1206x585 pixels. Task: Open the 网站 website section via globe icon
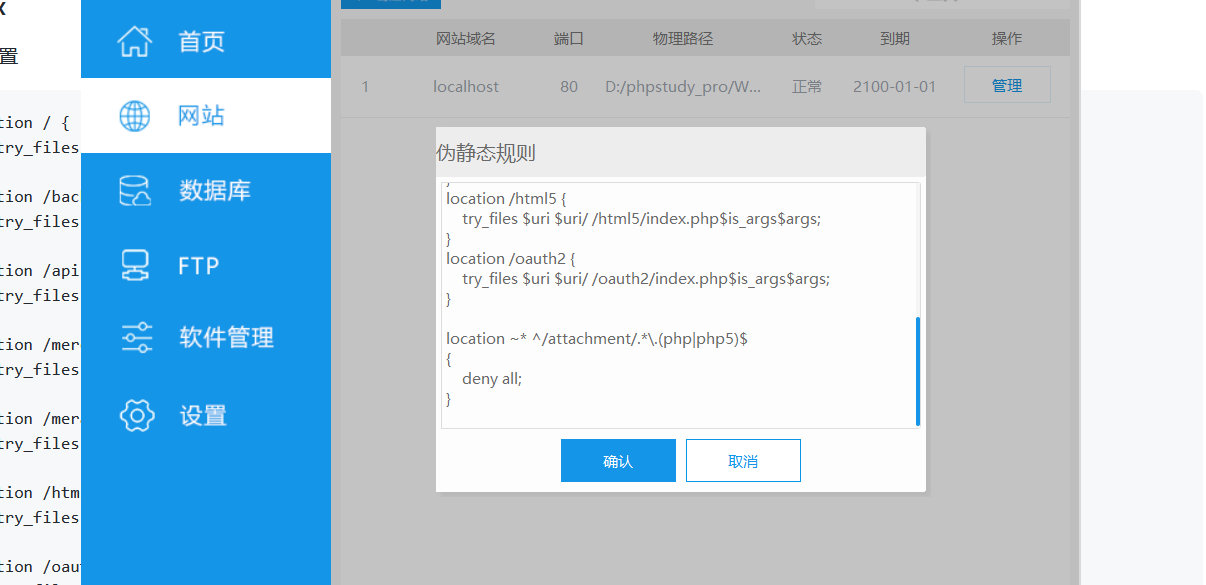pyautogui.click(x=136, y=115)
